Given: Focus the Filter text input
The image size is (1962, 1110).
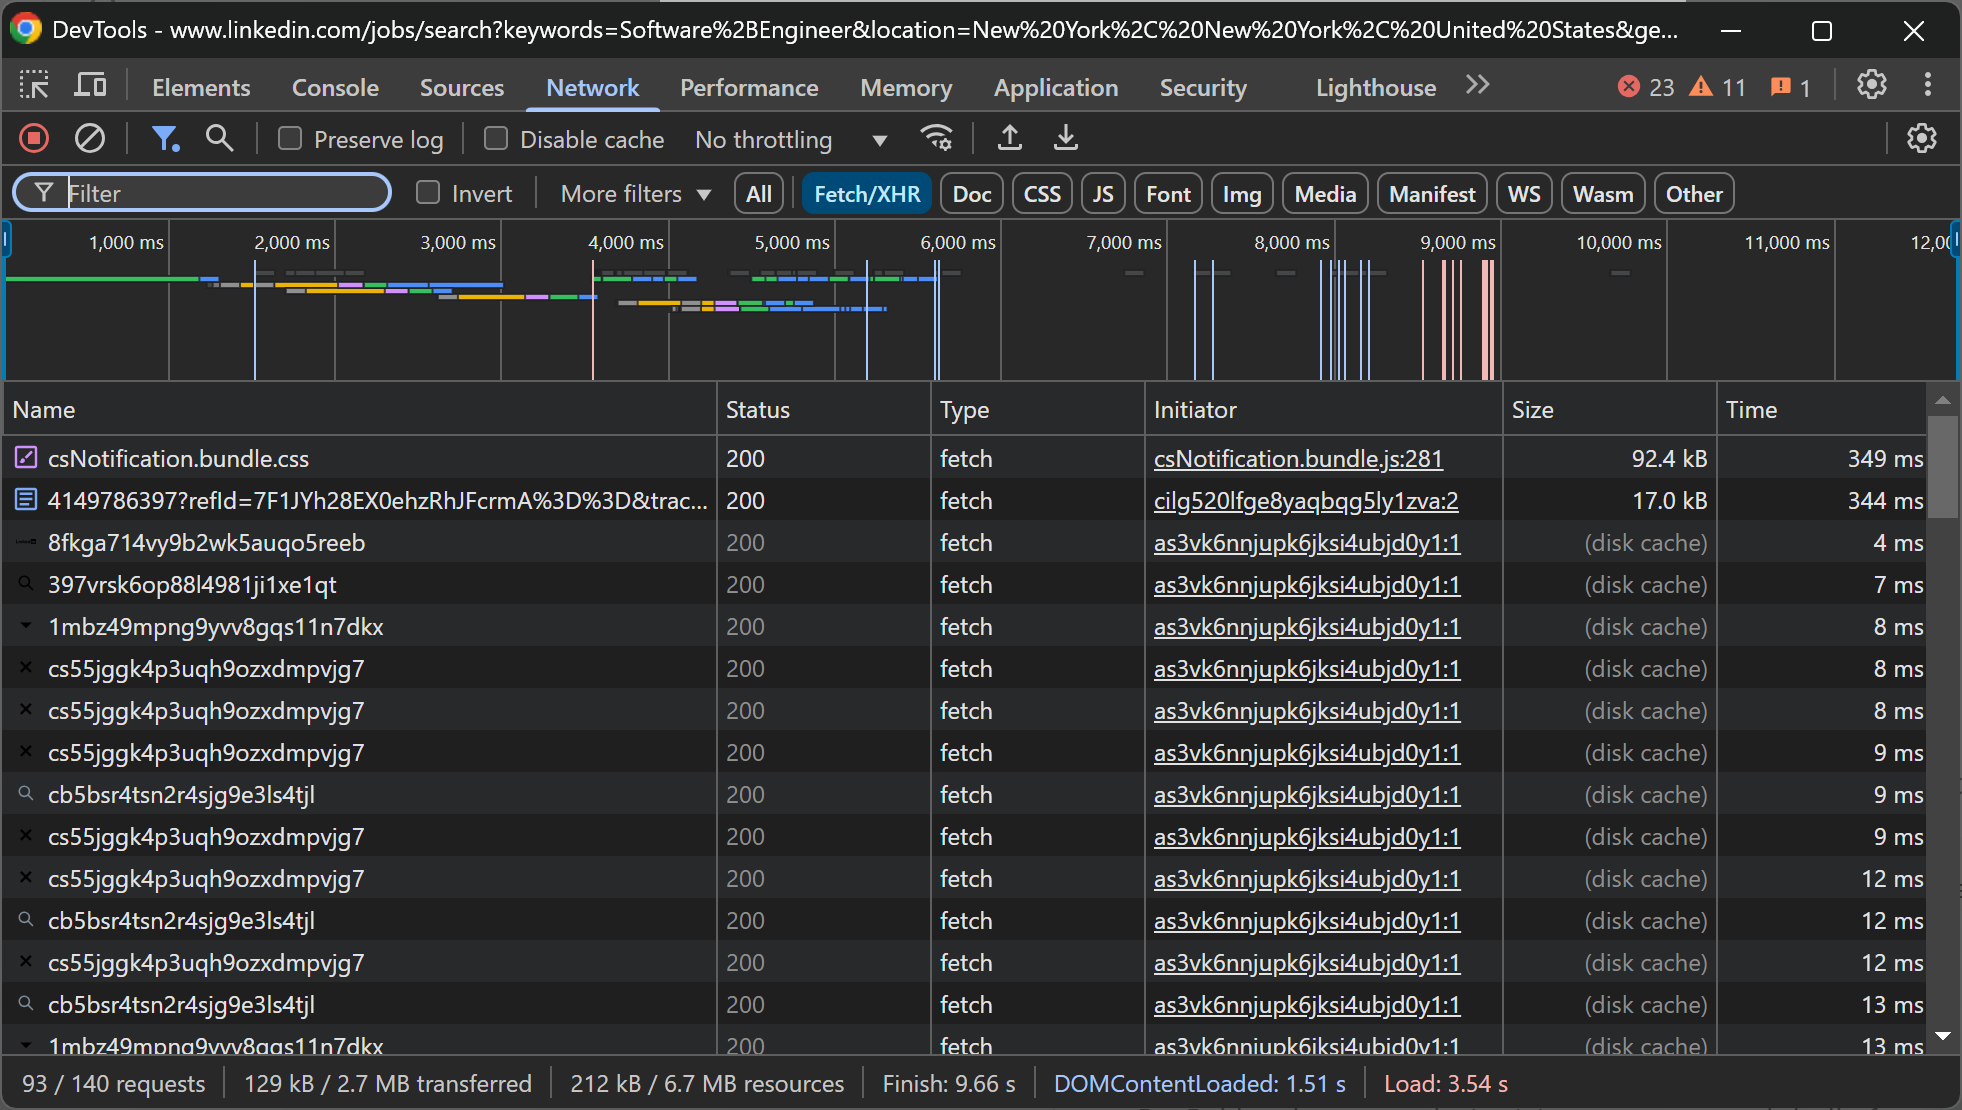Looking at the screenshot, I should 220,193.
